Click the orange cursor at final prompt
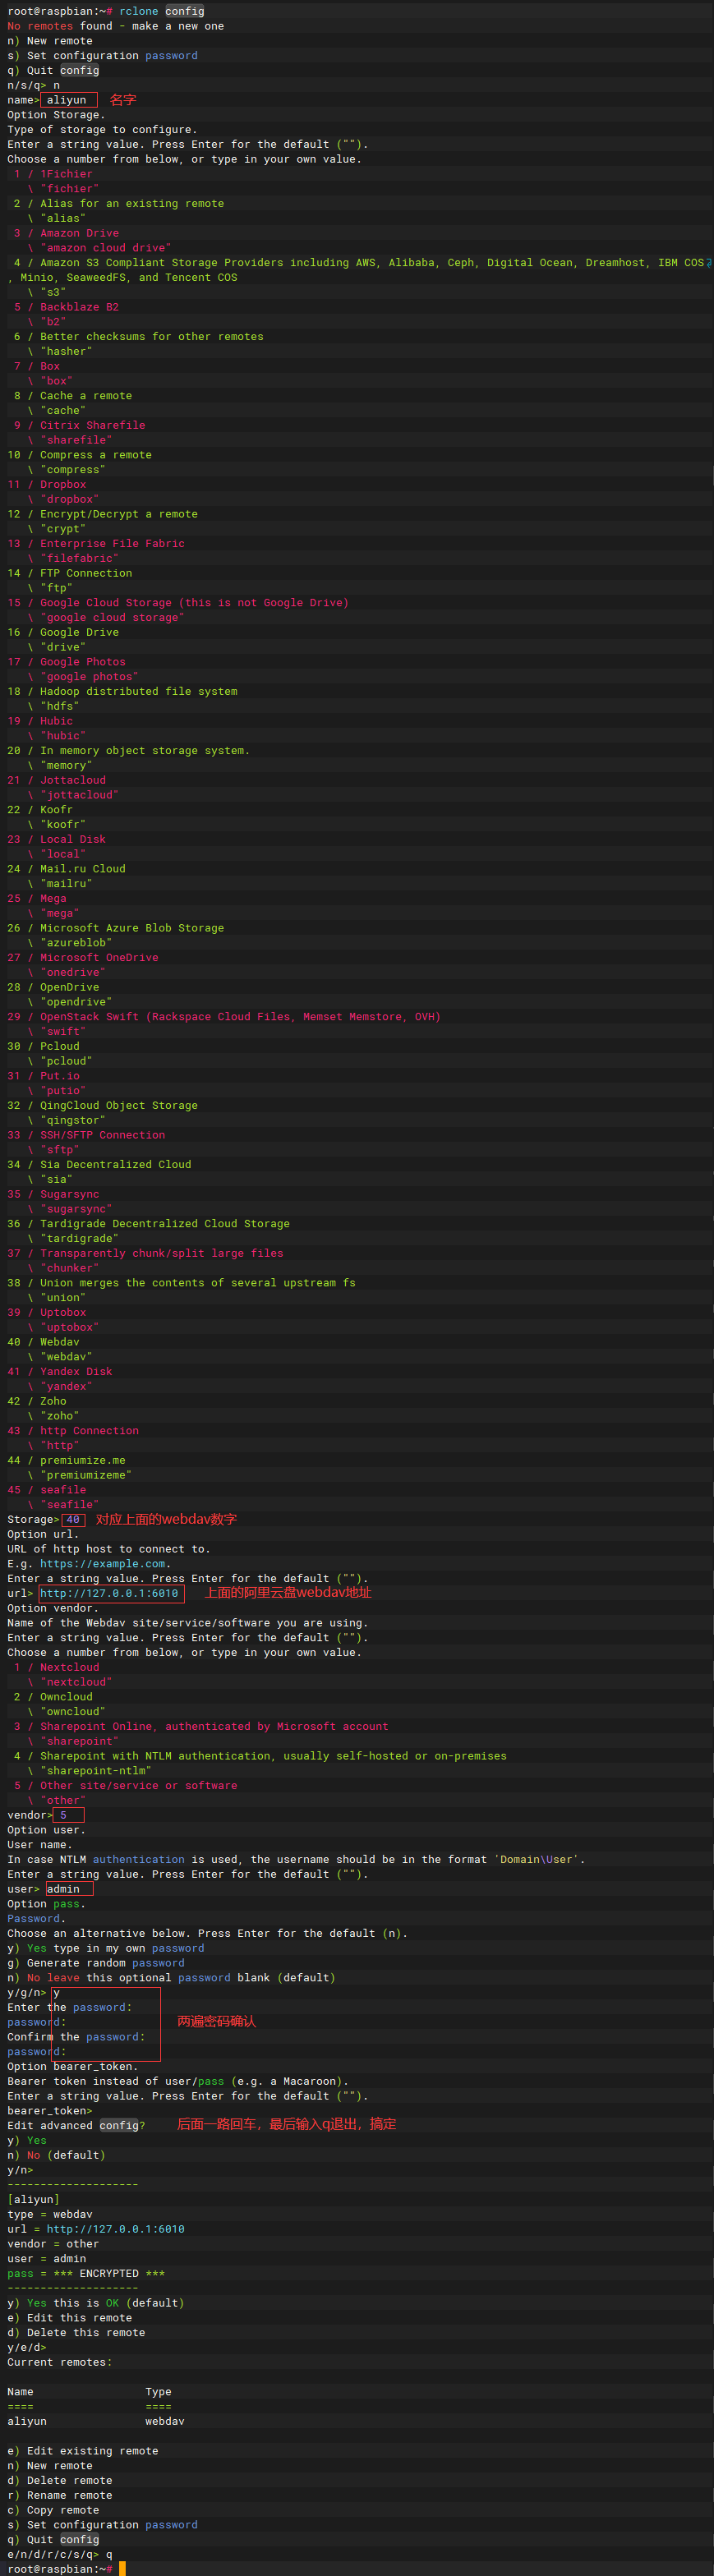Image resolution: width=714 pixels, height=2576 pixels. tap(122, 2568)
